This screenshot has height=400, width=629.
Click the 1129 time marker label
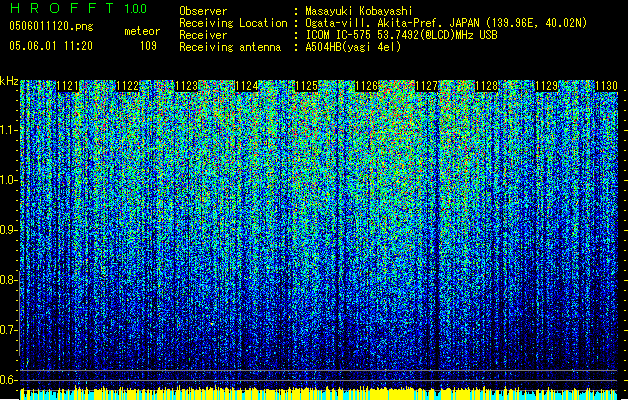(x=547, y=86)
